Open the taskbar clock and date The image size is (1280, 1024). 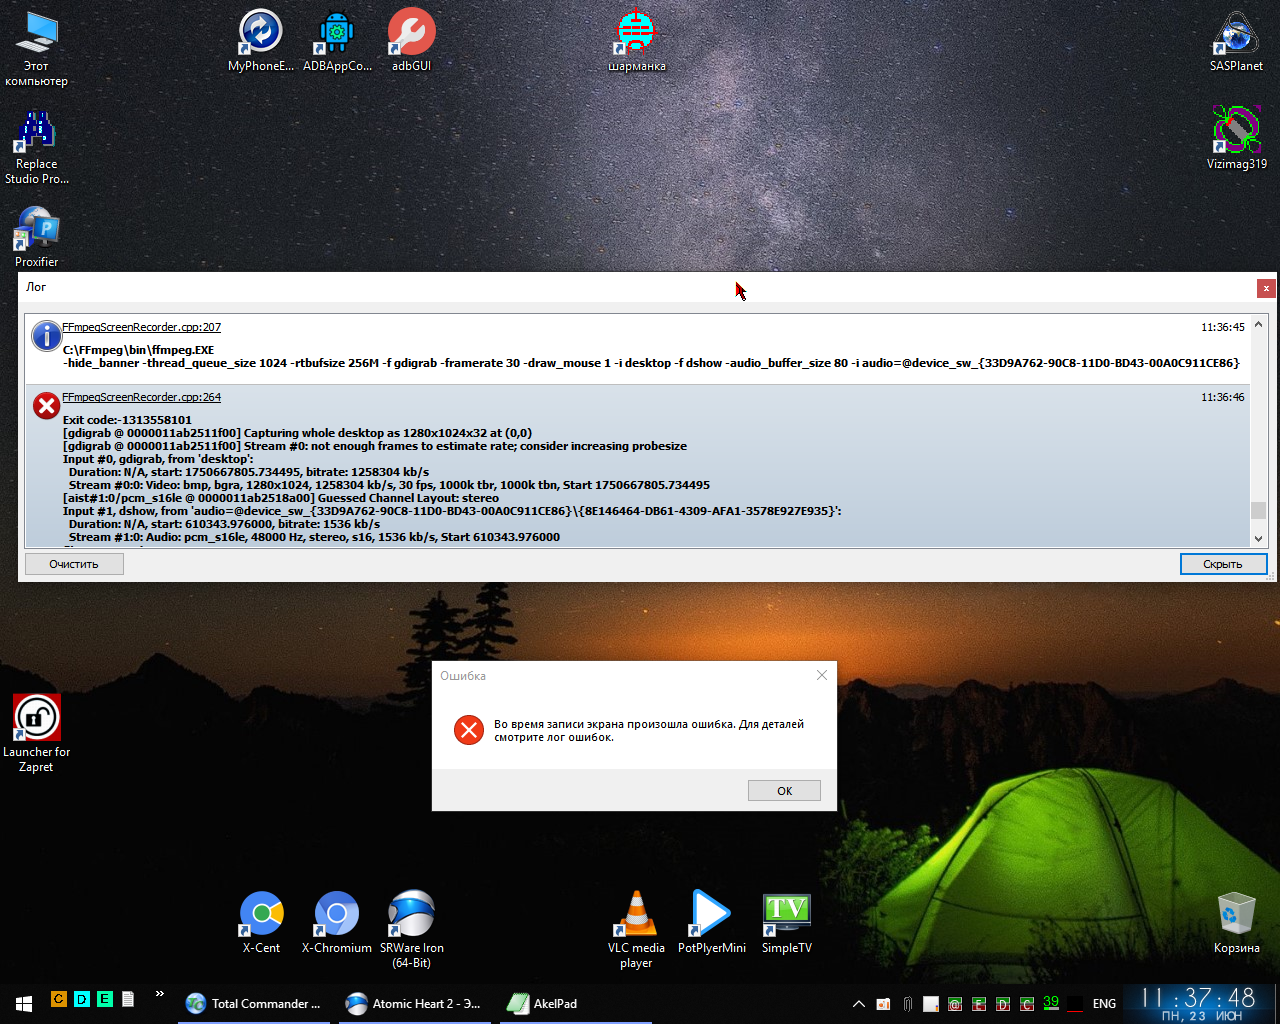tap(1199, 1004)
